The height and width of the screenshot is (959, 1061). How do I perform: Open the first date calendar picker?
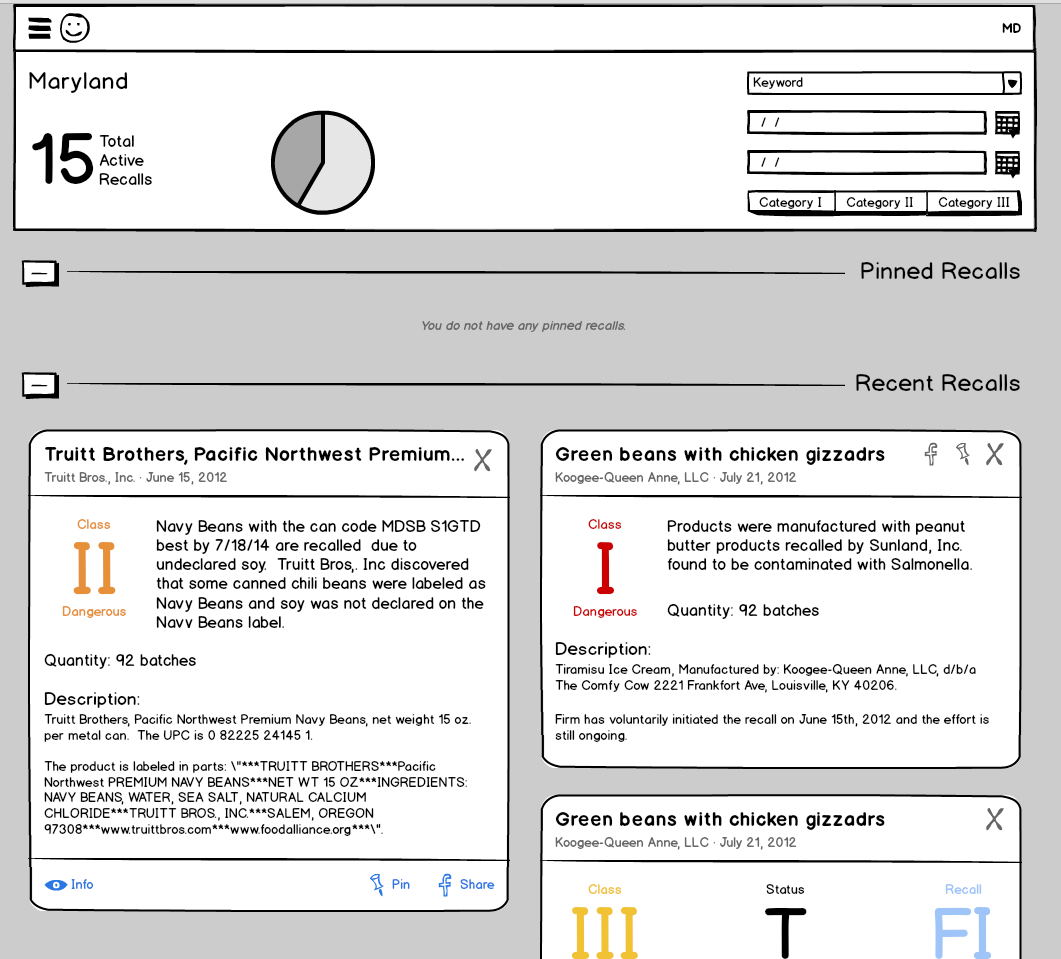pos(1007,124)
